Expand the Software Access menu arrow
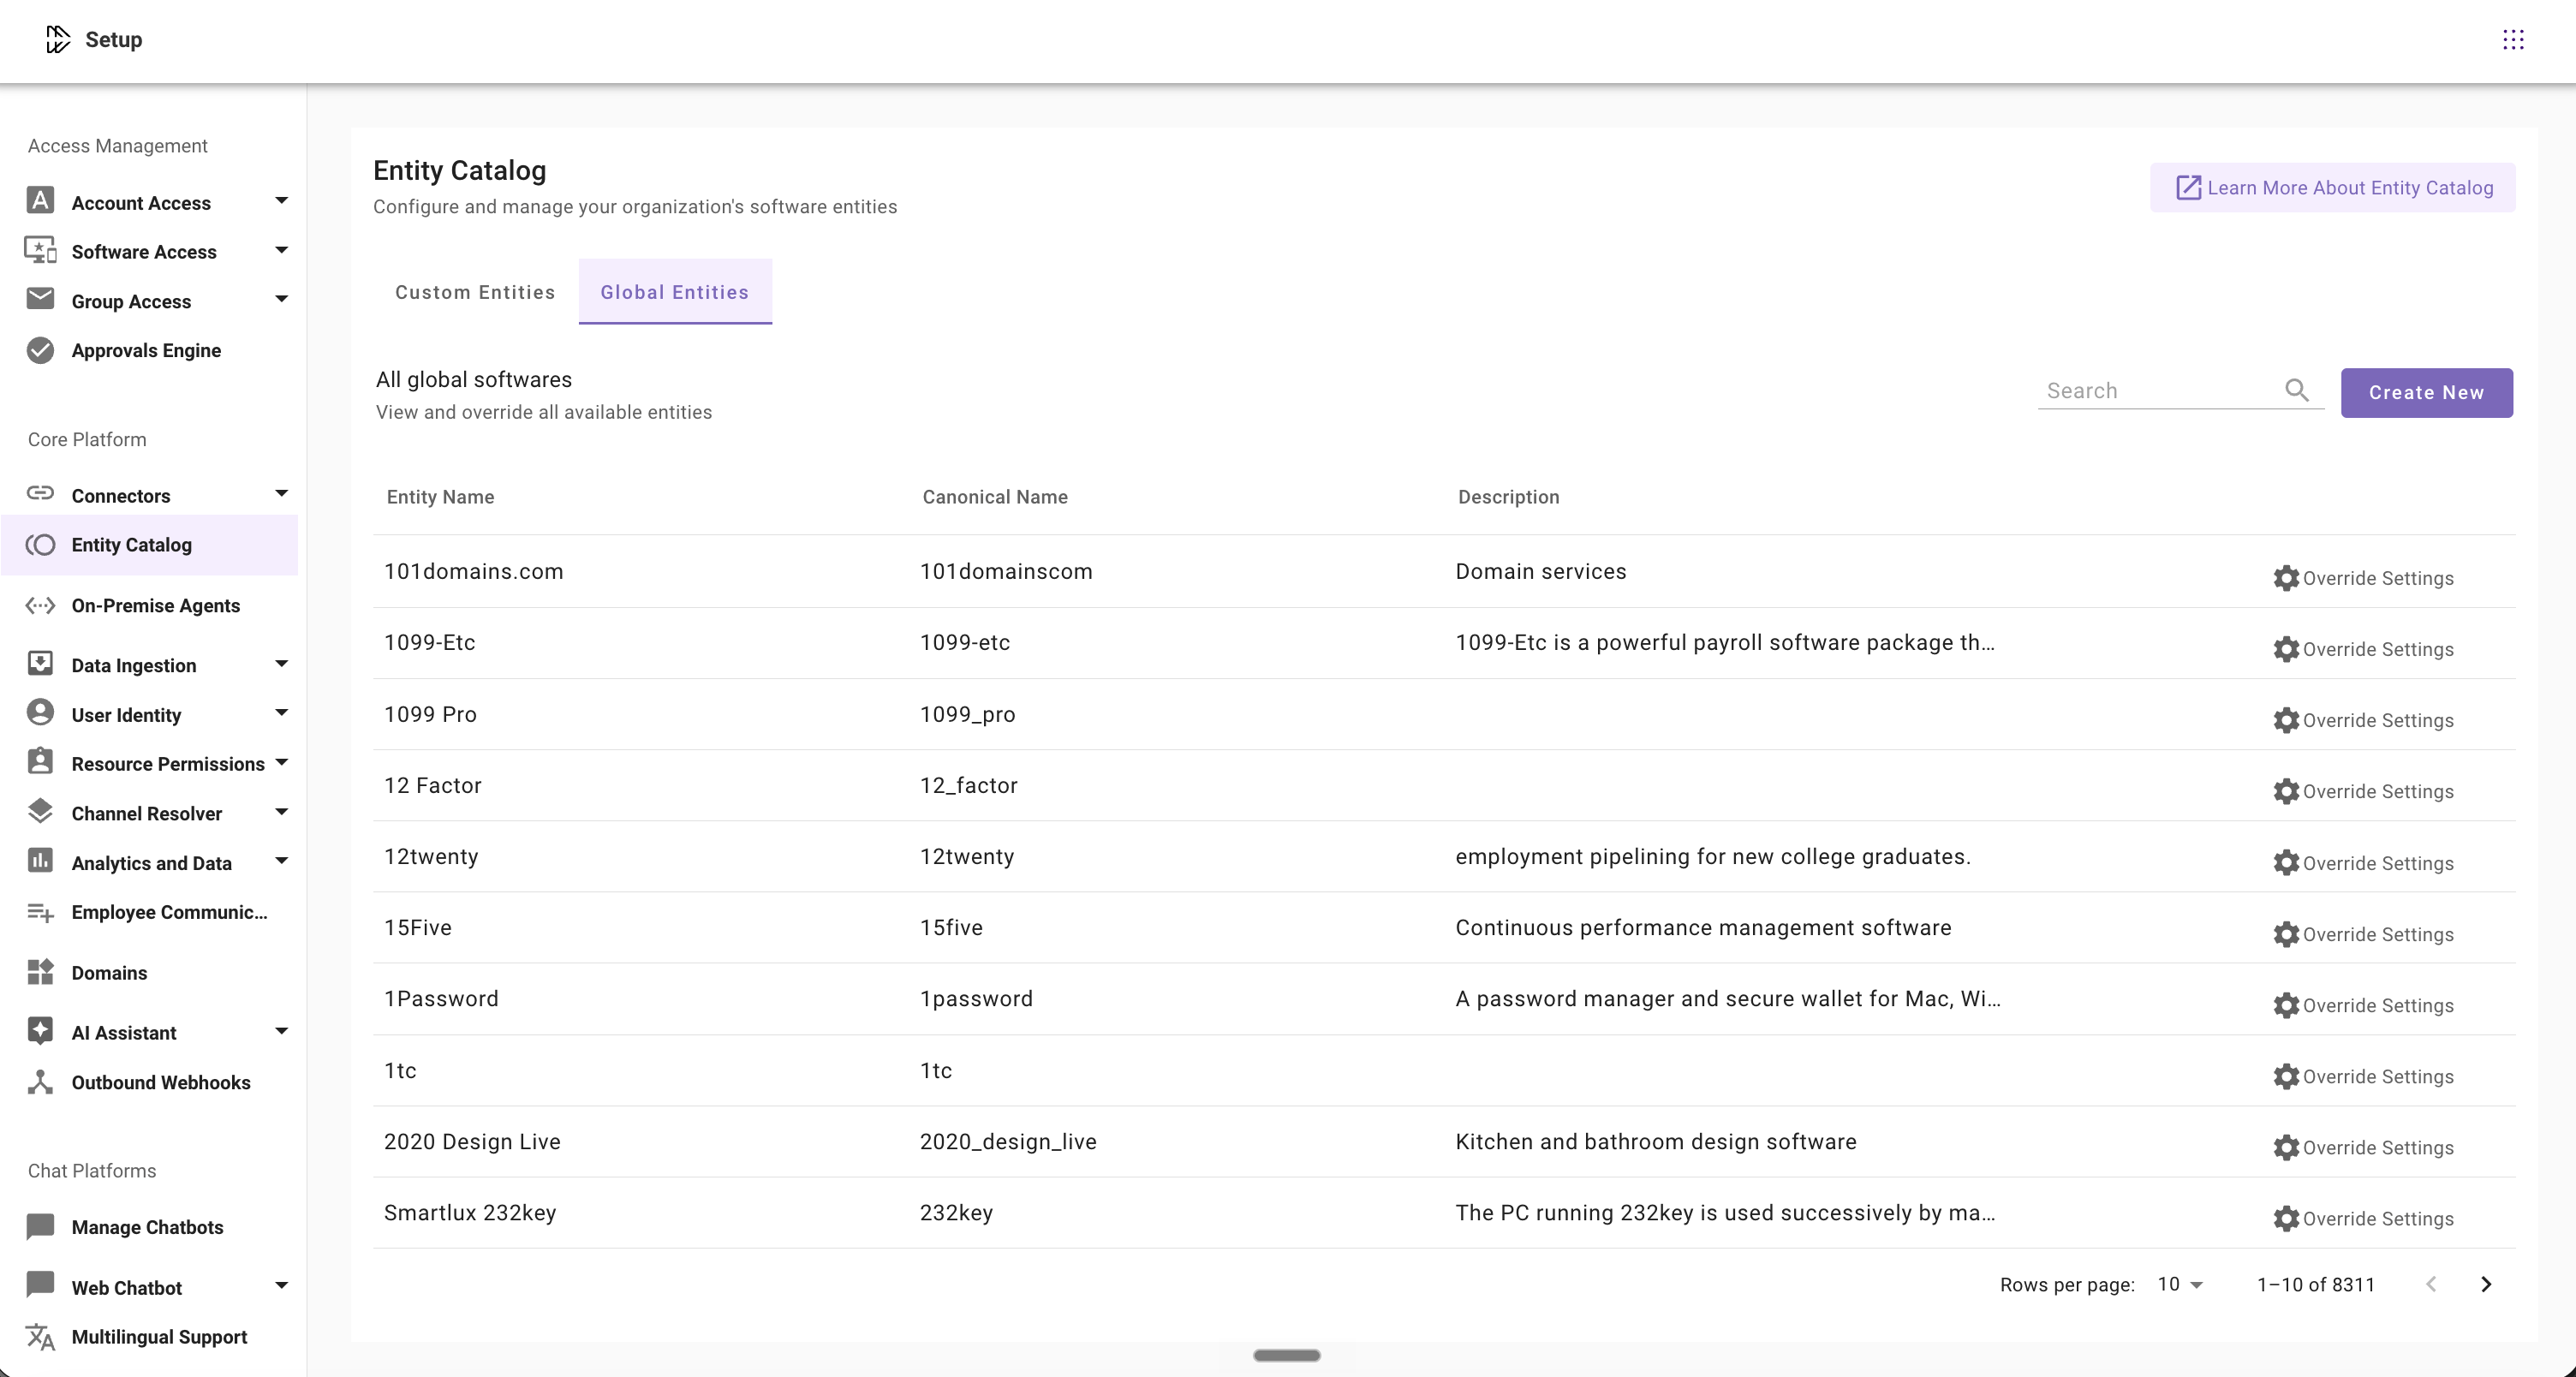This screenshot has height=1377, width=2576. coord(281,250)
